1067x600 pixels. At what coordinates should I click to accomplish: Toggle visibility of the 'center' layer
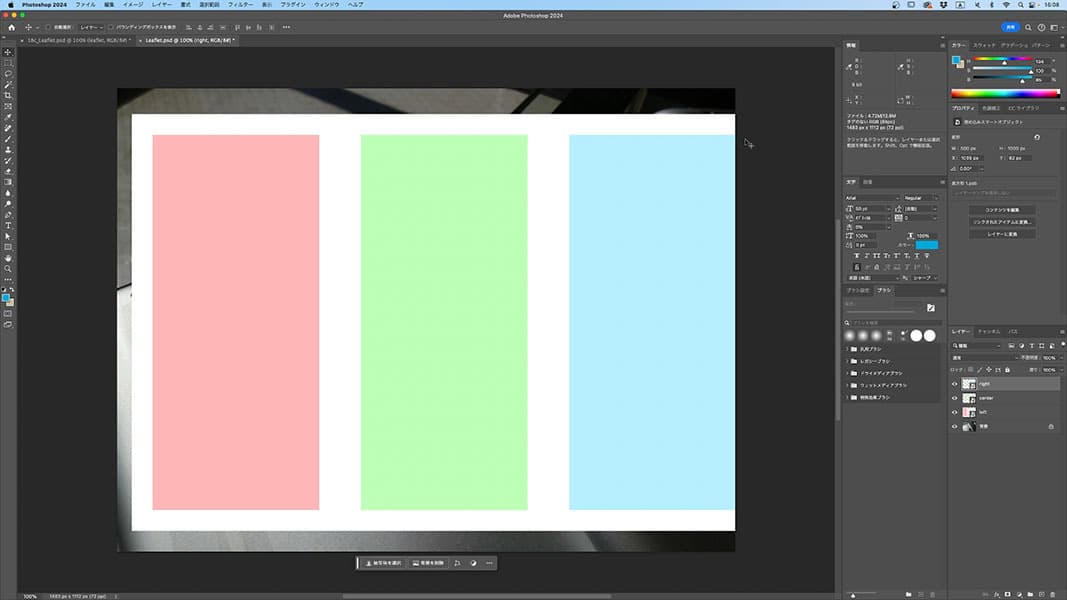click(954, 398)
